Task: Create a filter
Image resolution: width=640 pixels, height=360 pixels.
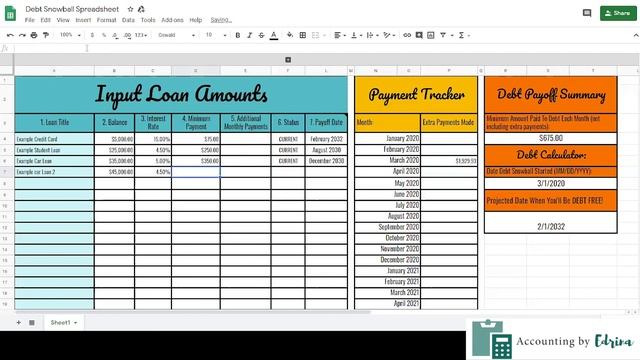Action: click(443, 36)
